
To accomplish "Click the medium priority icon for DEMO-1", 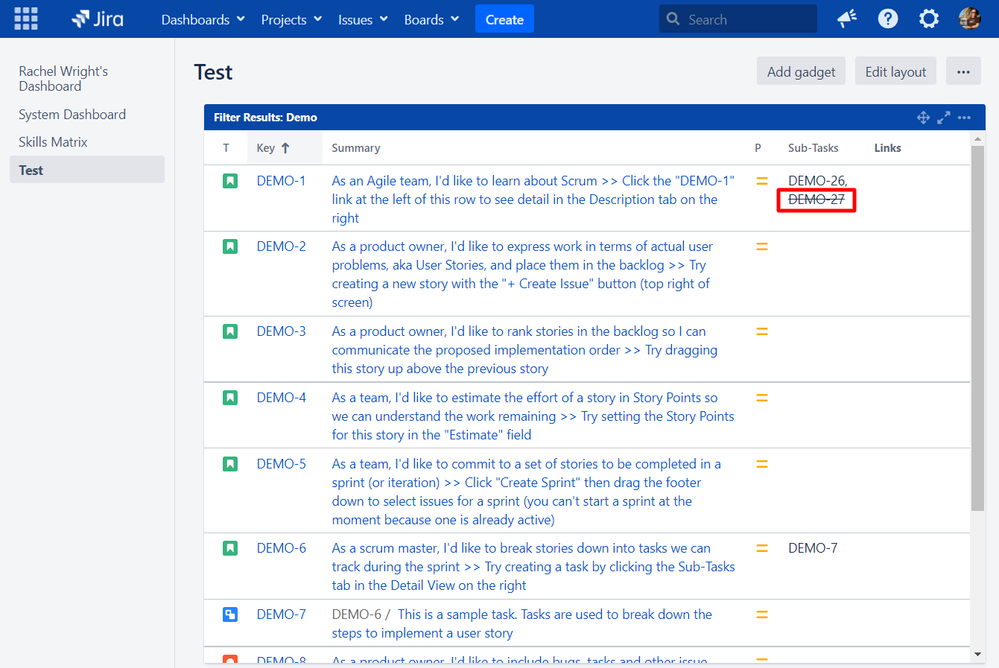I will click(x=761, y=181).
